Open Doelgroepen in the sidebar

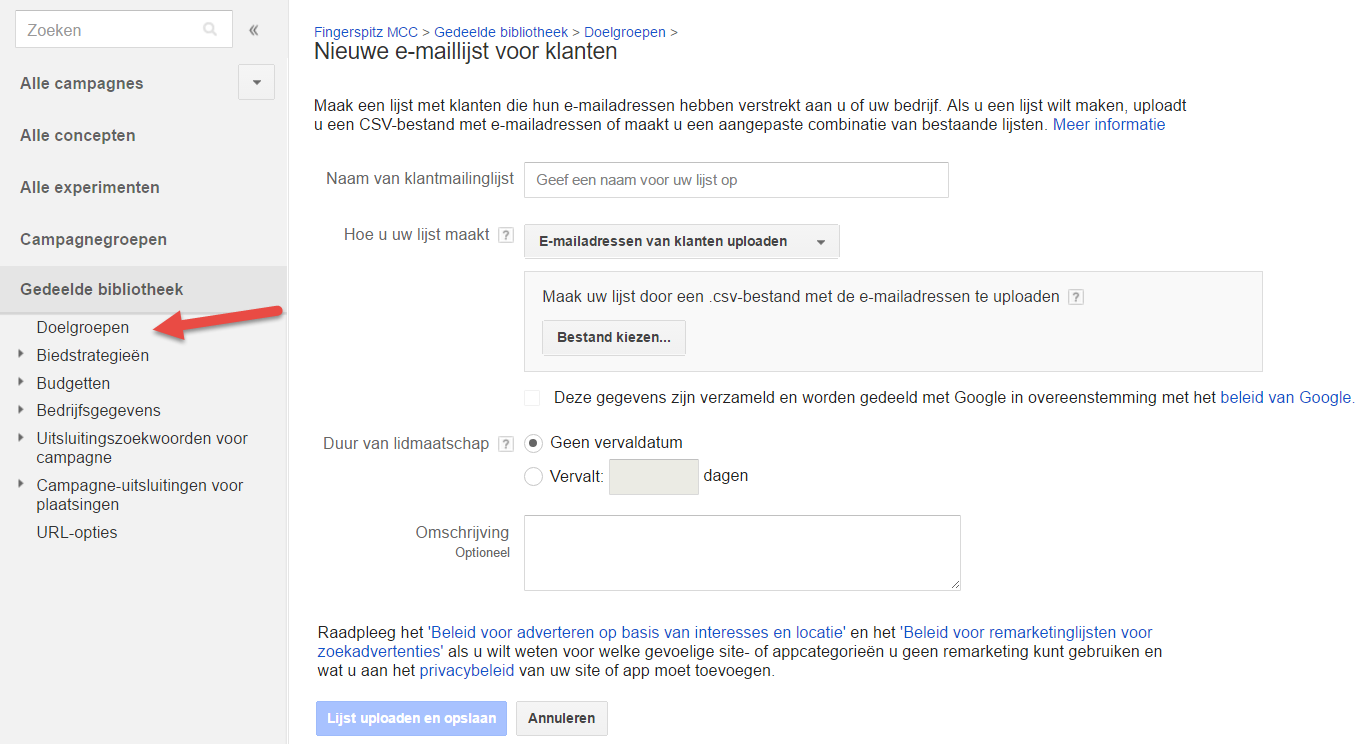pos(83,327)
